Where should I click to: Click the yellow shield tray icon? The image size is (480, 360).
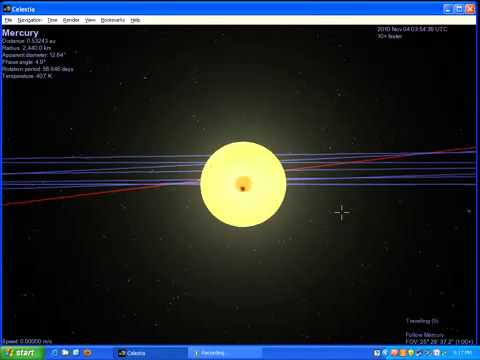click(411, 353)
